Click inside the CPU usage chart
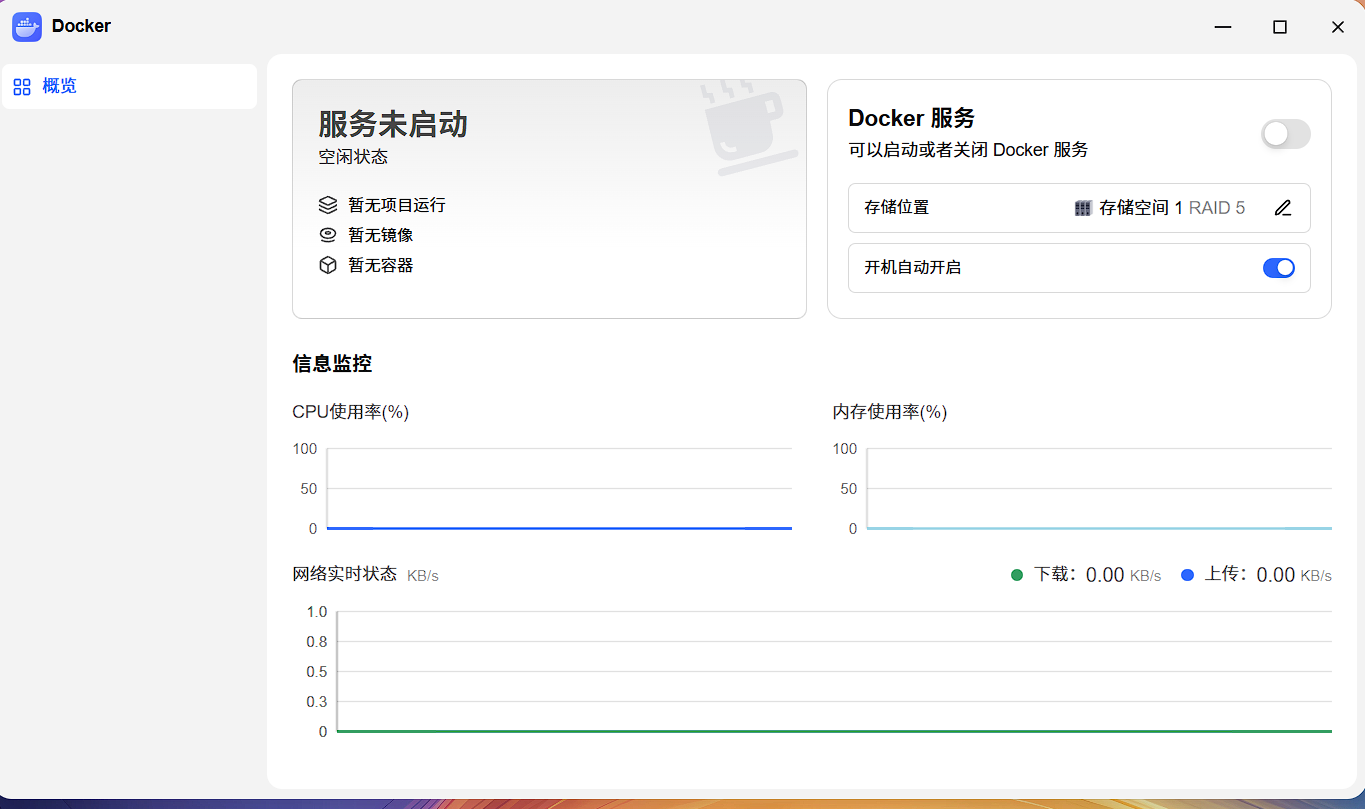 tap(559, 489)
